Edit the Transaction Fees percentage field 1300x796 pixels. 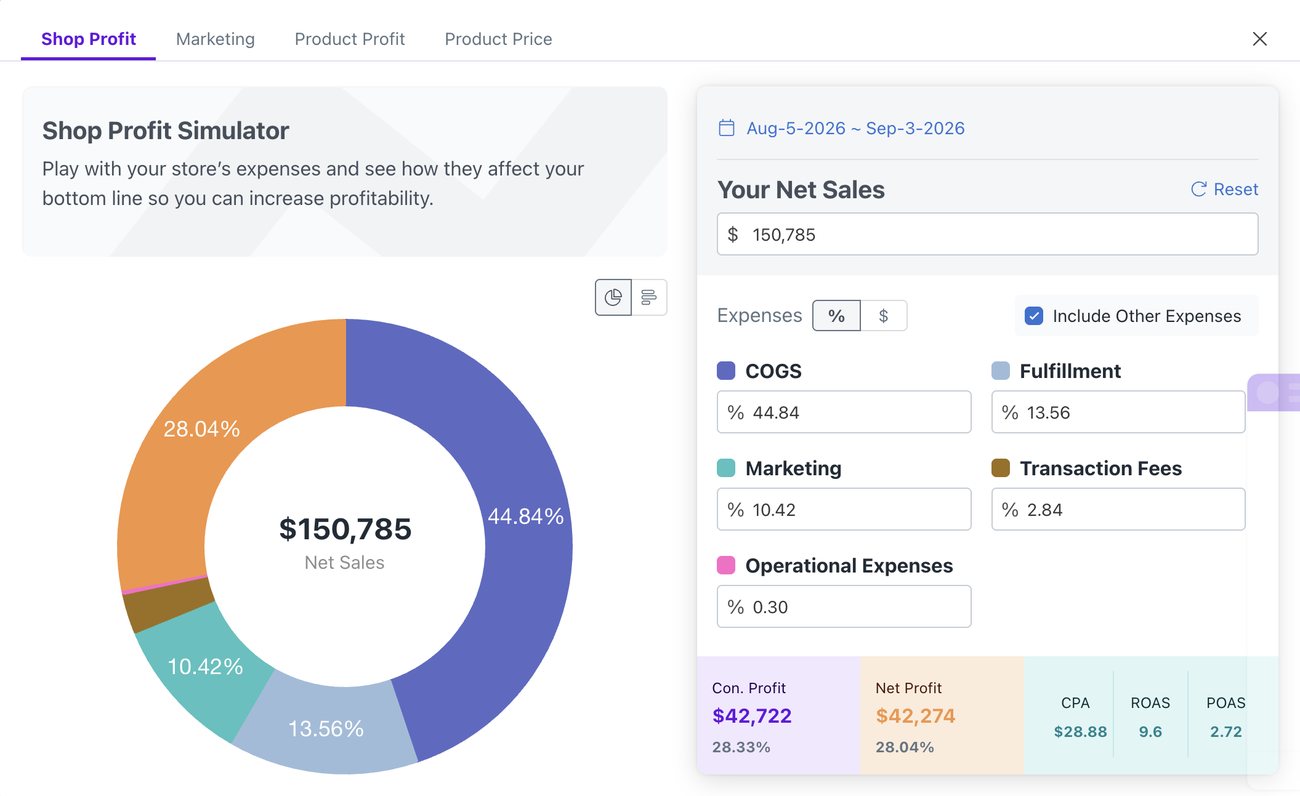(x=1118, y=509)
